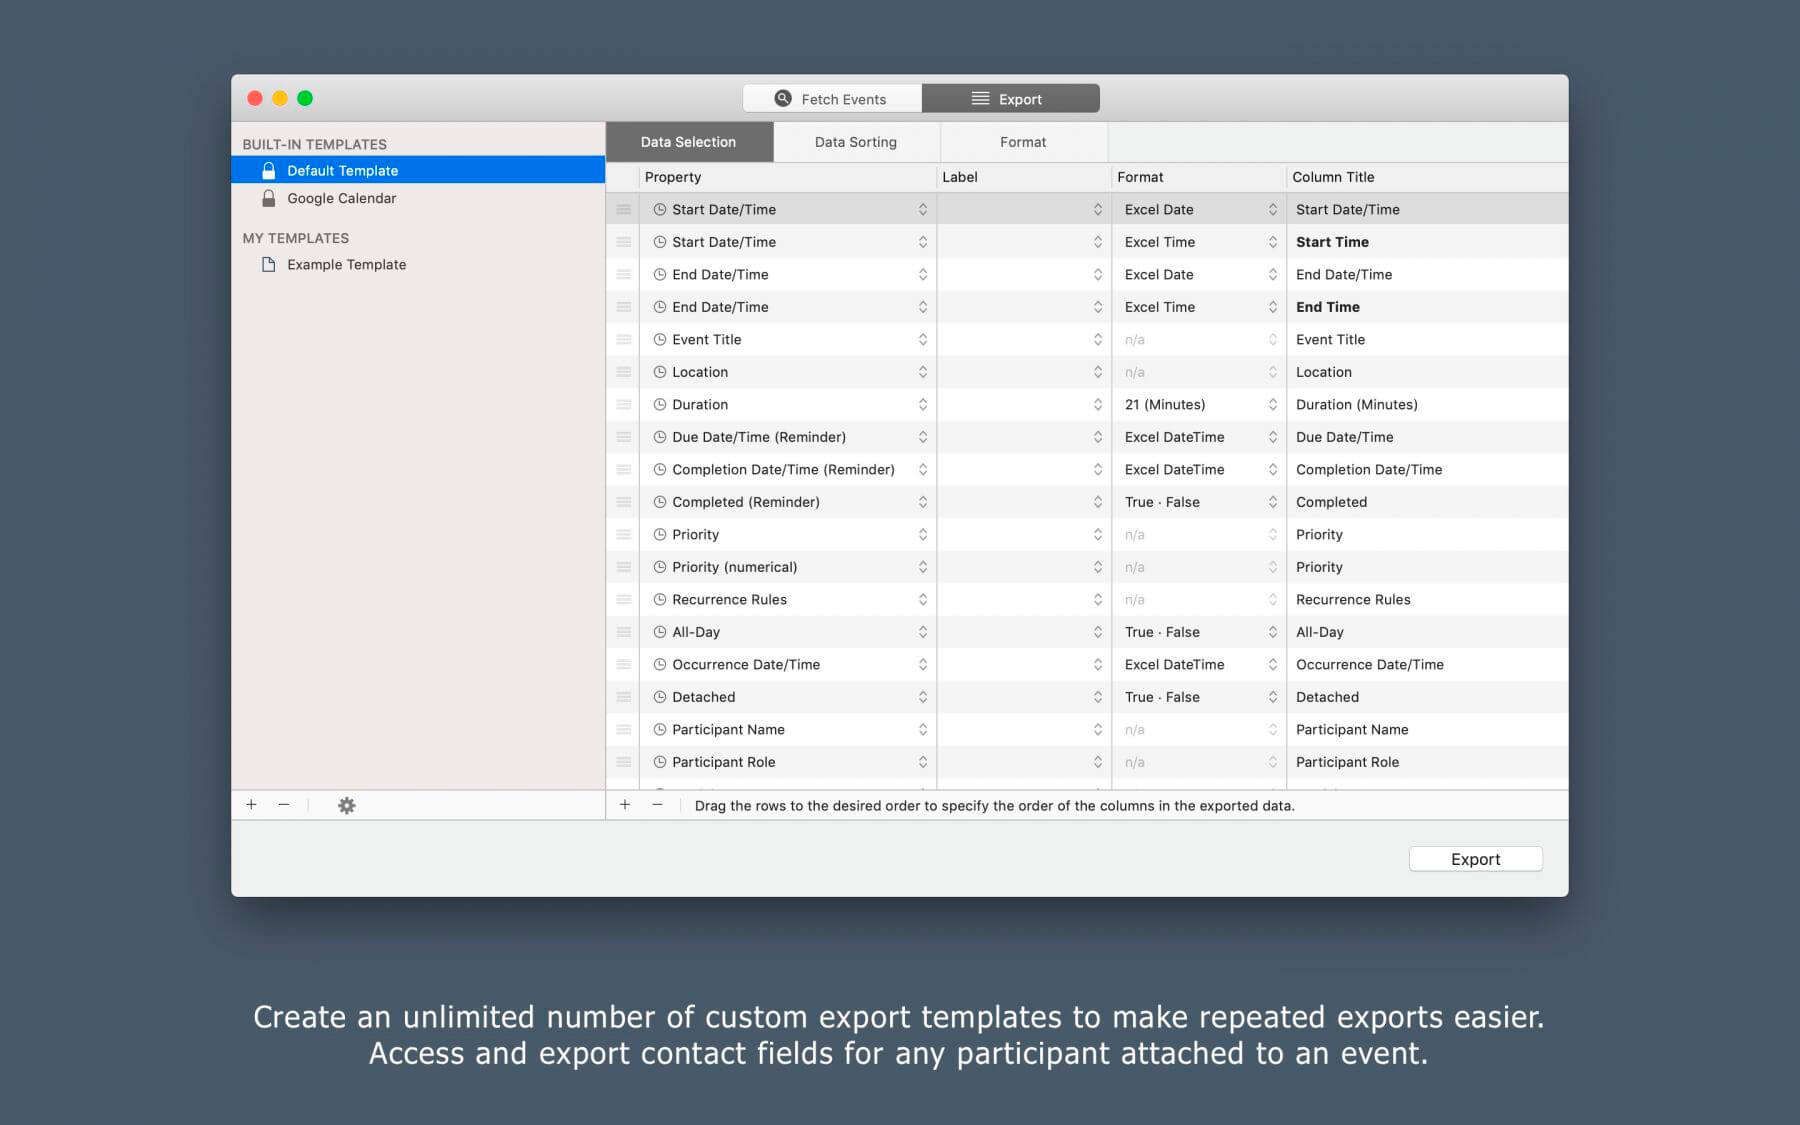This screenshot has width=1800, height=1125.
Task: Click the drag handle of the Event Title row
Action: 623,340
